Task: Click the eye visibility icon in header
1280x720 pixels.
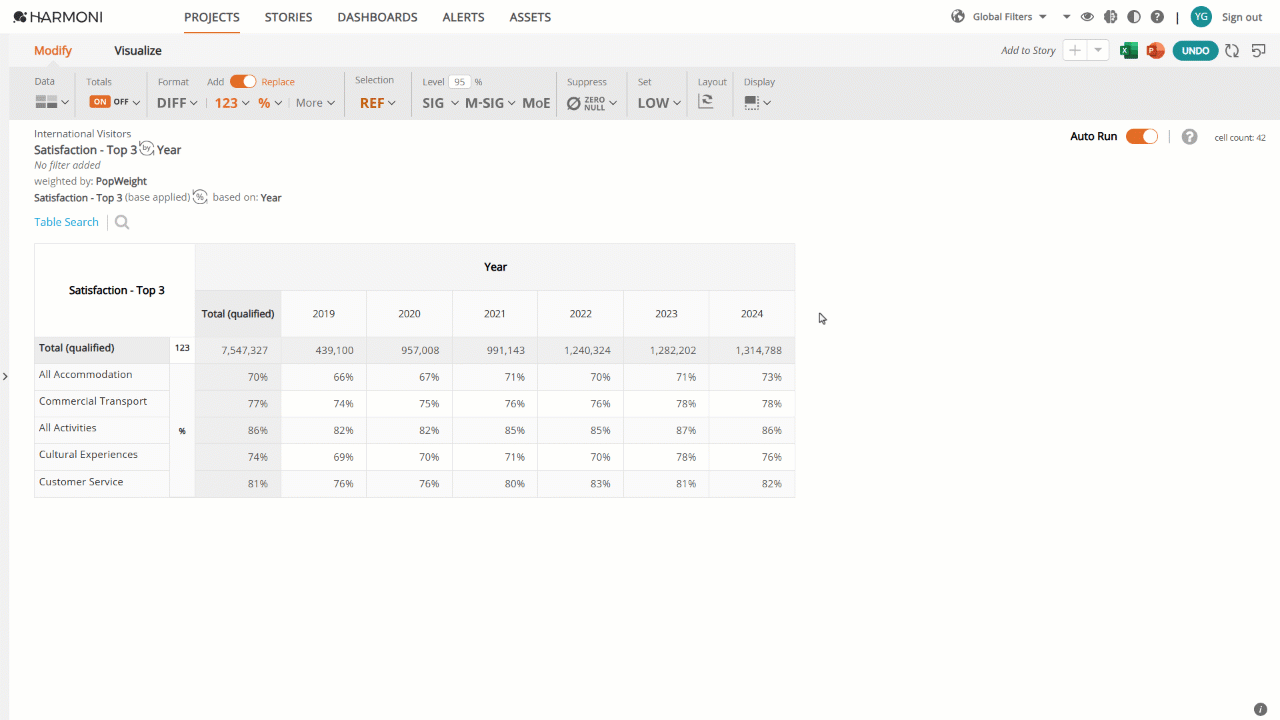Action: click(x=1087, y=17)
